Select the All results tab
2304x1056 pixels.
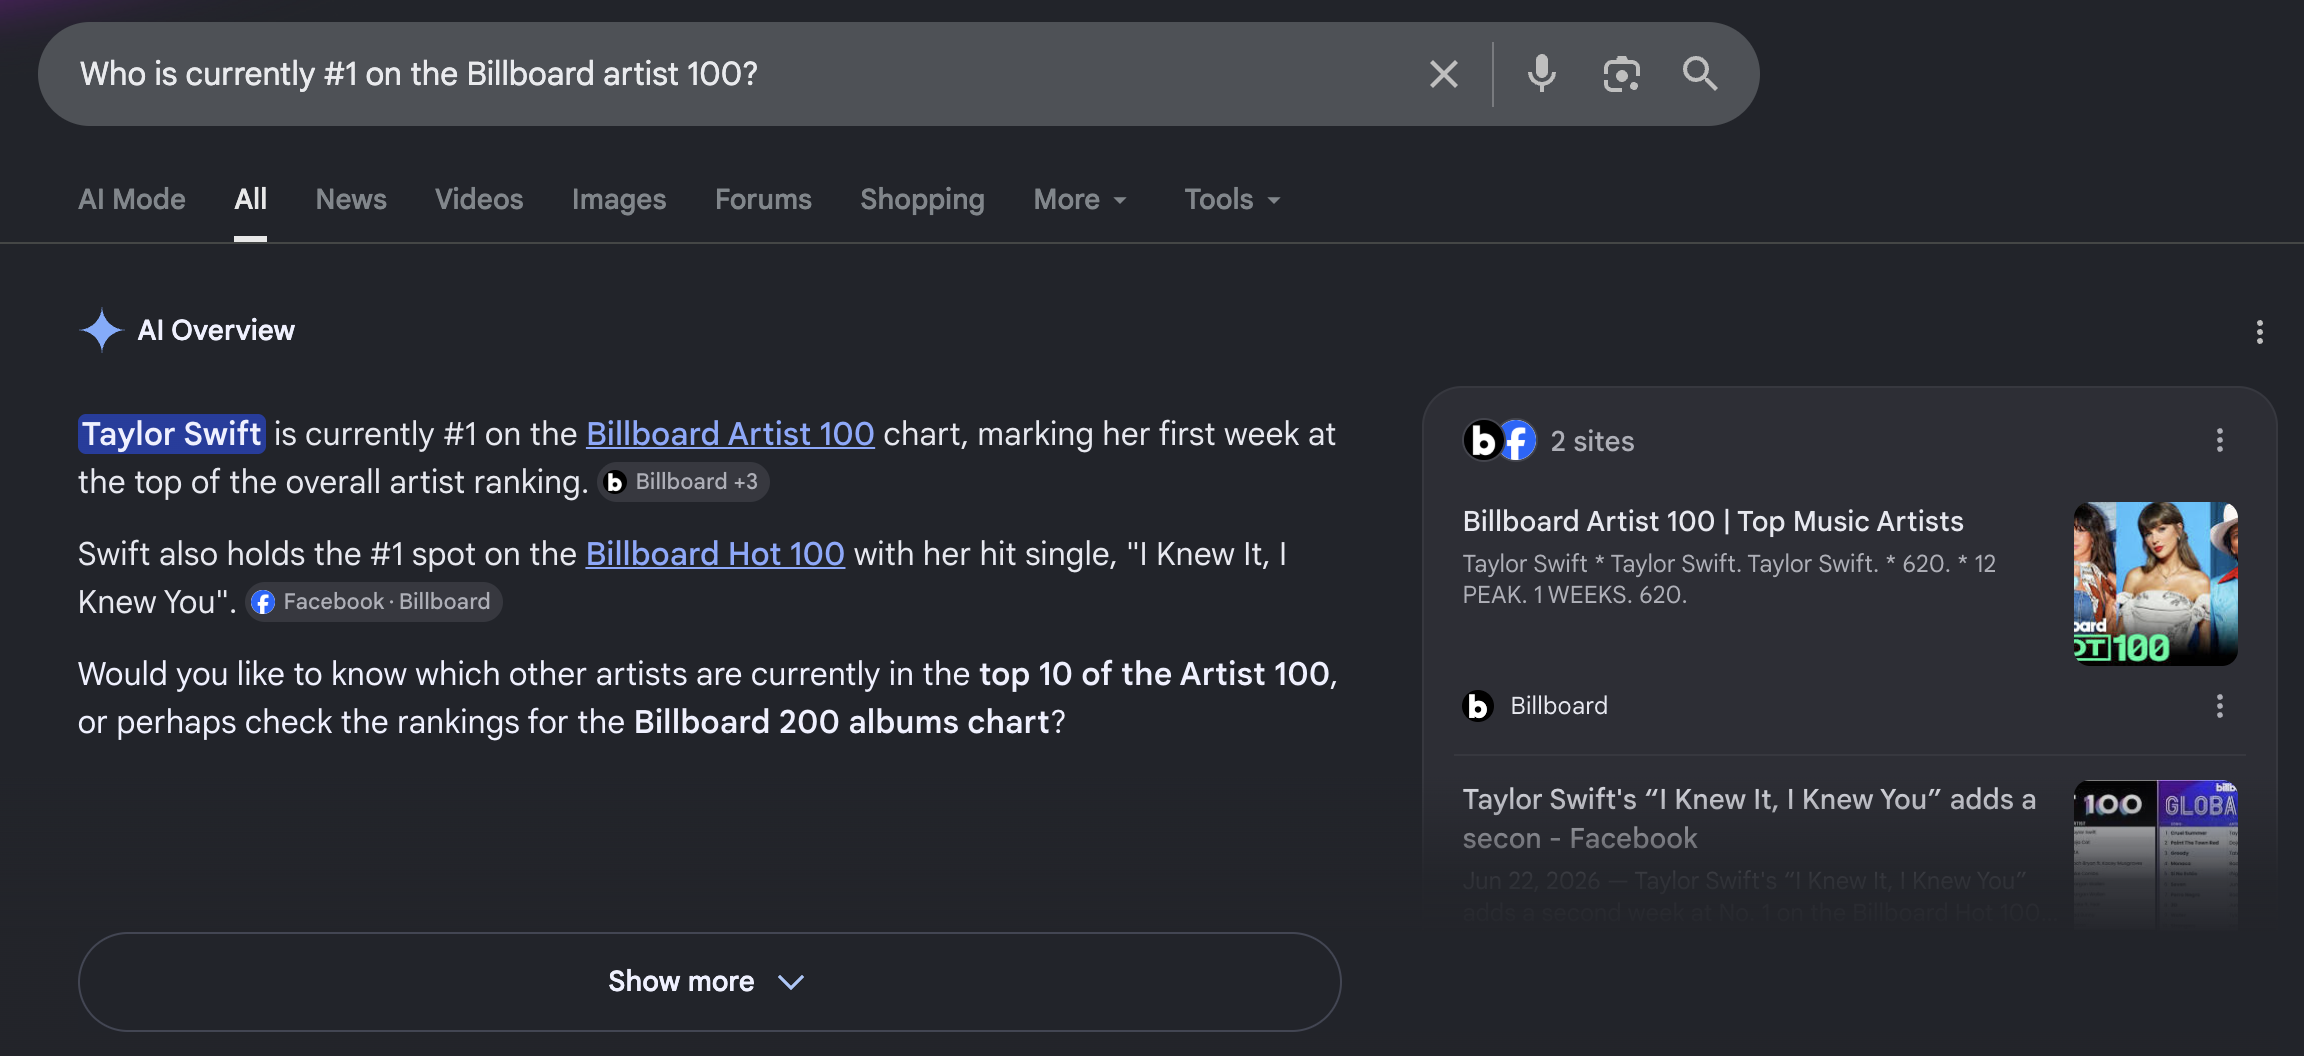tap(250, 199)
